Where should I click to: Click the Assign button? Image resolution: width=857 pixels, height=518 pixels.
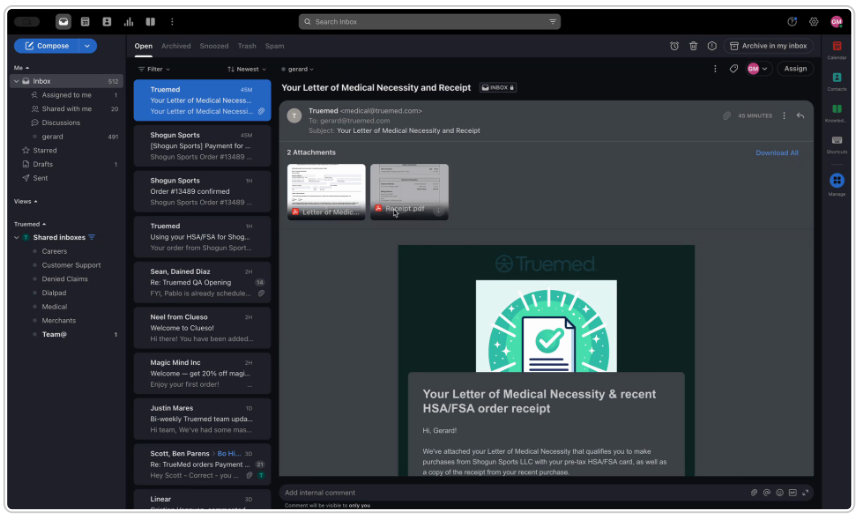click(795, 69)
